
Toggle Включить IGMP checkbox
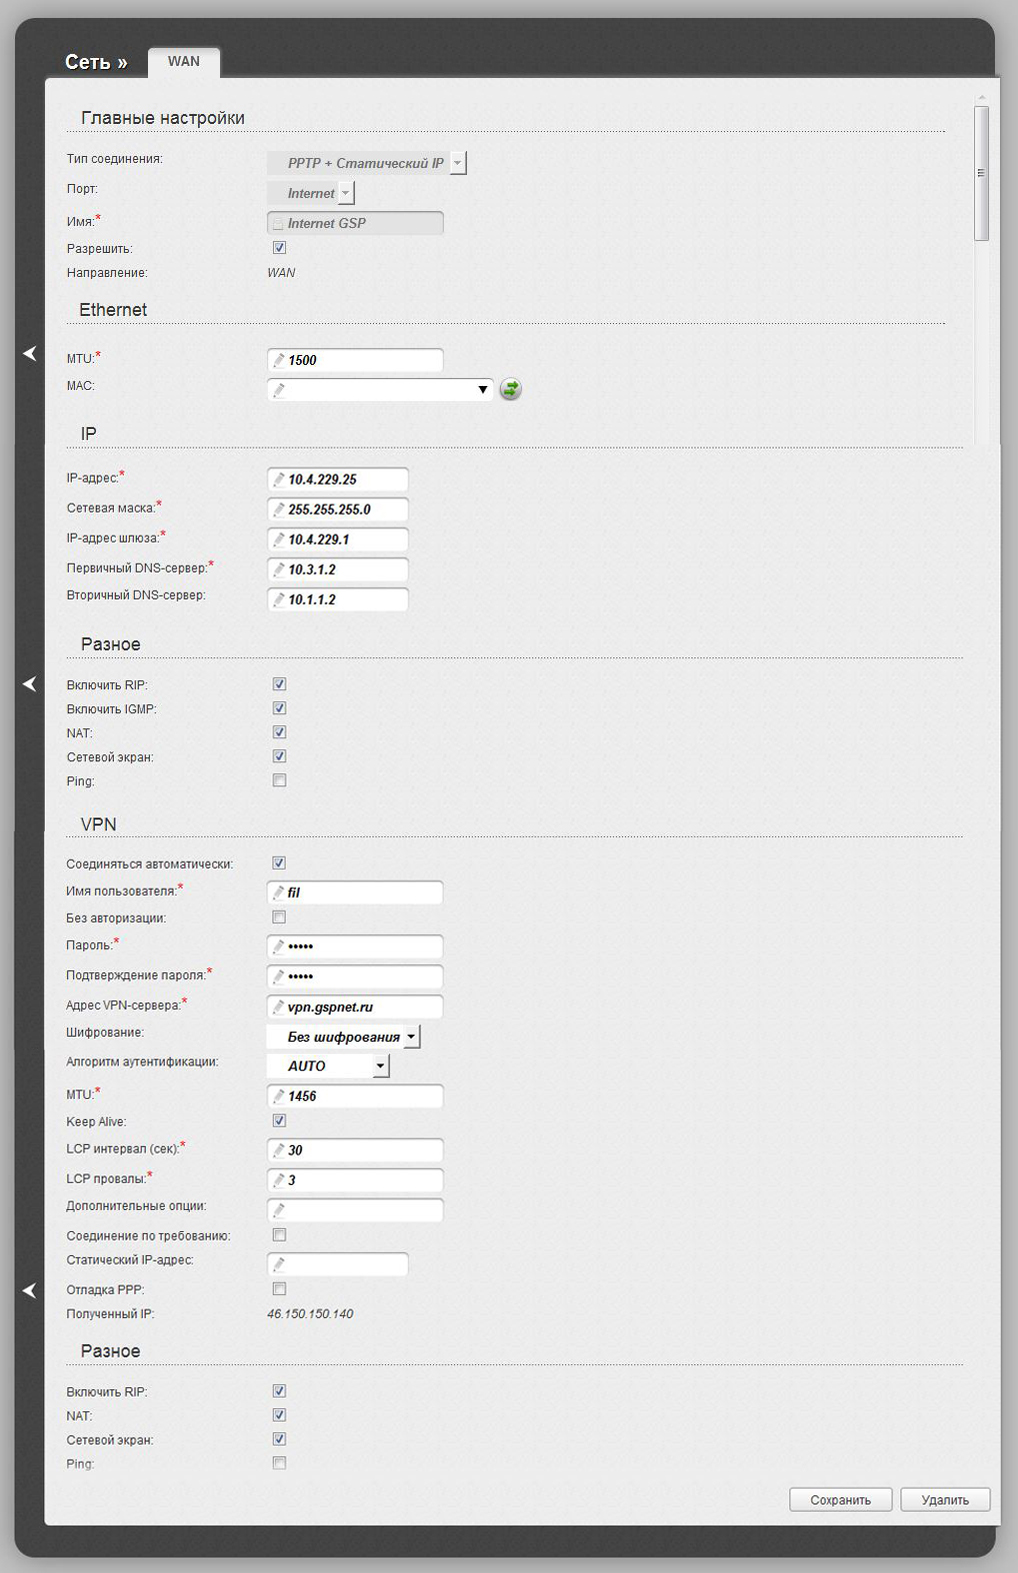click(x=279, y=708)
